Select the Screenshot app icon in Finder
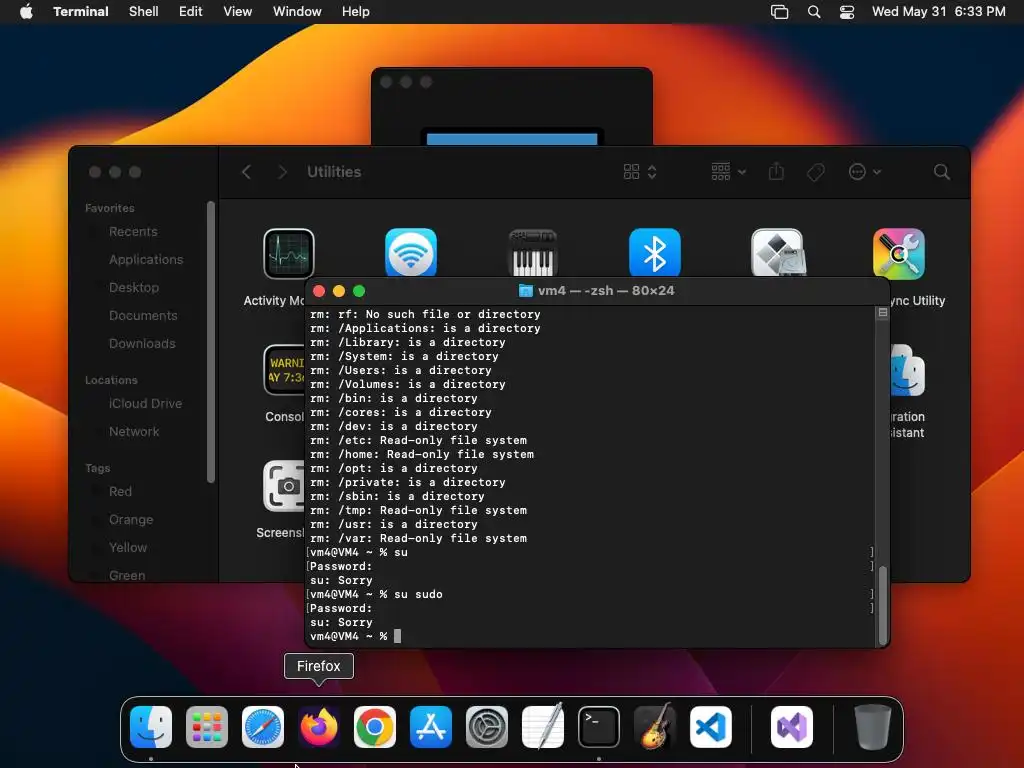Image resolution: width=1024 pixels, height=768 pixels. coord(285,486)
